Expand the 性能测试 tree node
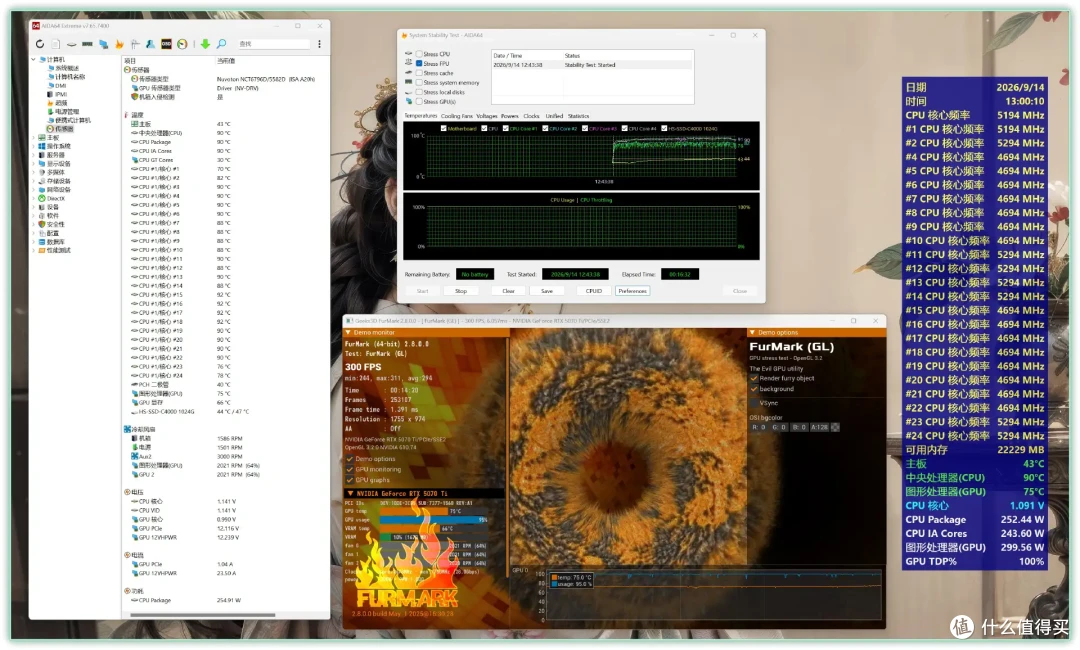This screenshot has width=1080, height=650. (34, 251)
